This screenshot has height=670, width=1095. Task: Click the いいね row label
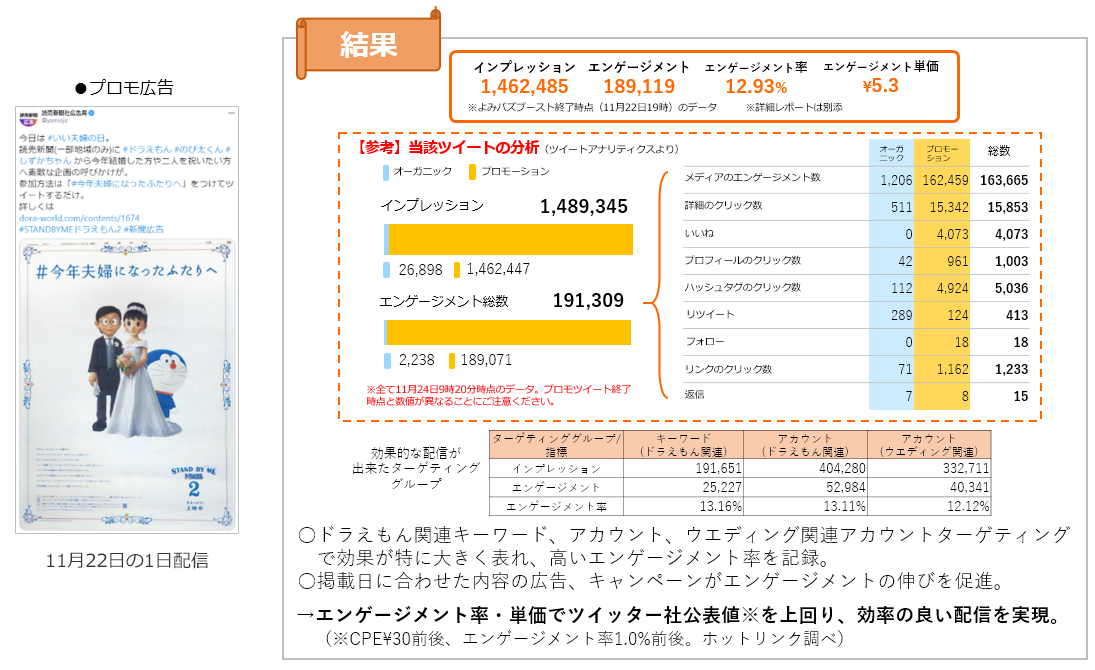point(699,233)
